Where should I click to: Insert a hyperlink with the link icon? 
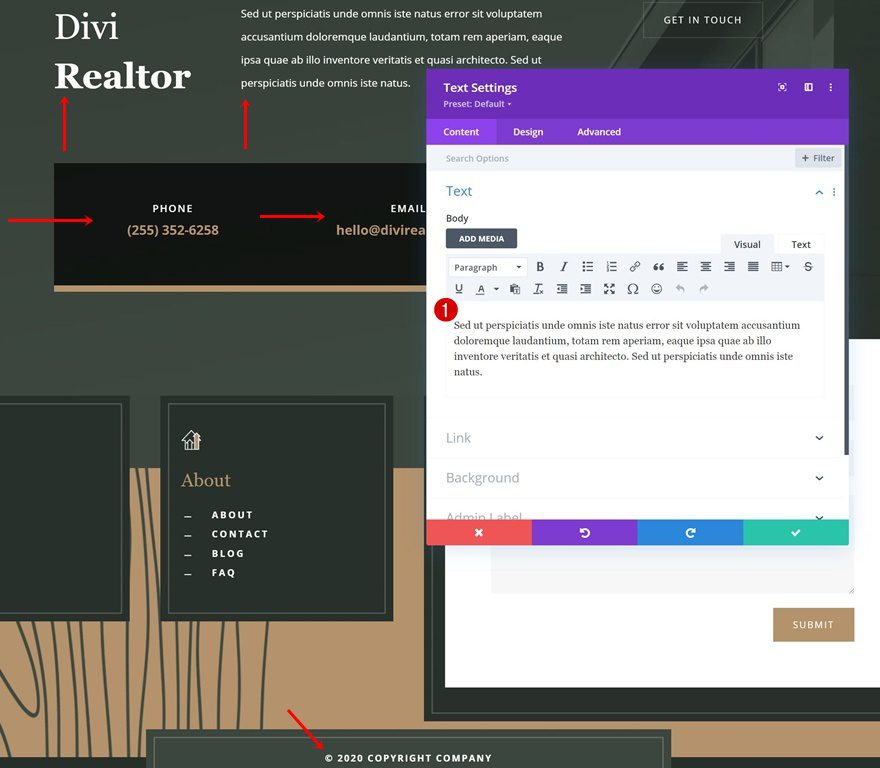click(634, 266)
